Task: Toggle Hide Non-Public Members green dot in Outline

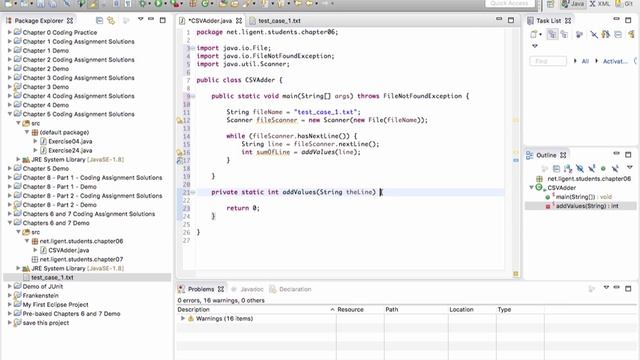Action: [x=603, y=168]
